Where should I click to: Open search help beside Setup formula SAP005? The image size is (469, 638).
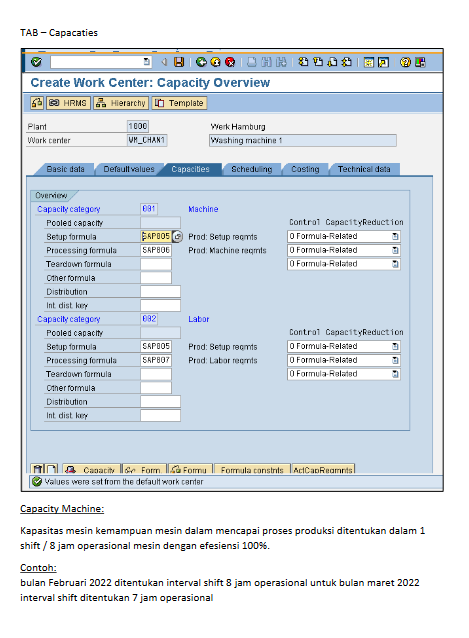[x=177, y=236]
